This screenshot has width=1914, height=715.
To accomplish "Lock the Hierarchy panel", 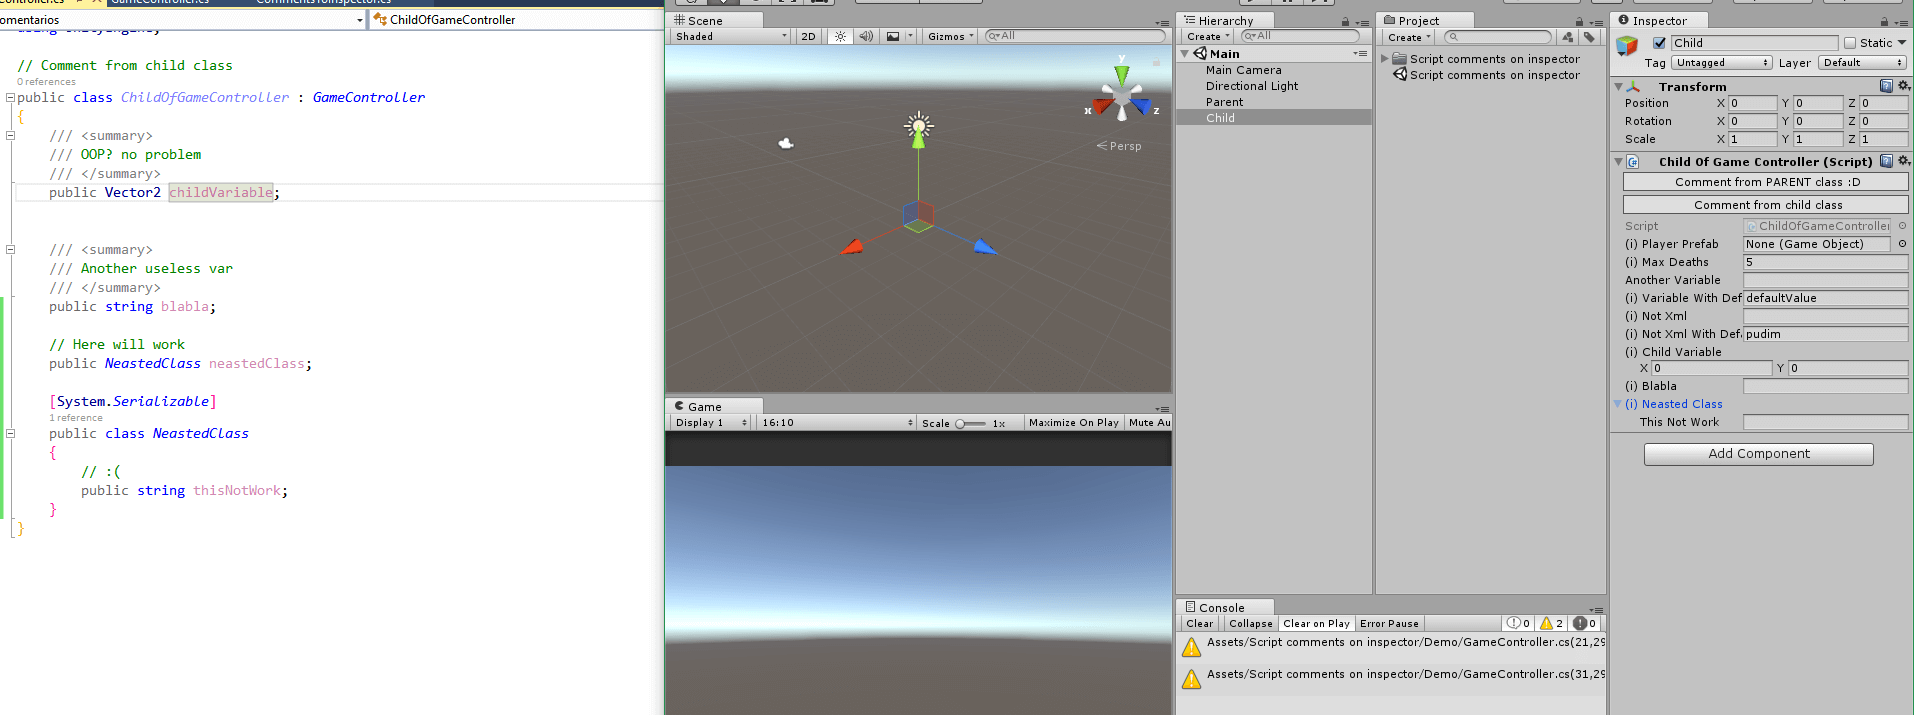I will (x=1345, y=21).
